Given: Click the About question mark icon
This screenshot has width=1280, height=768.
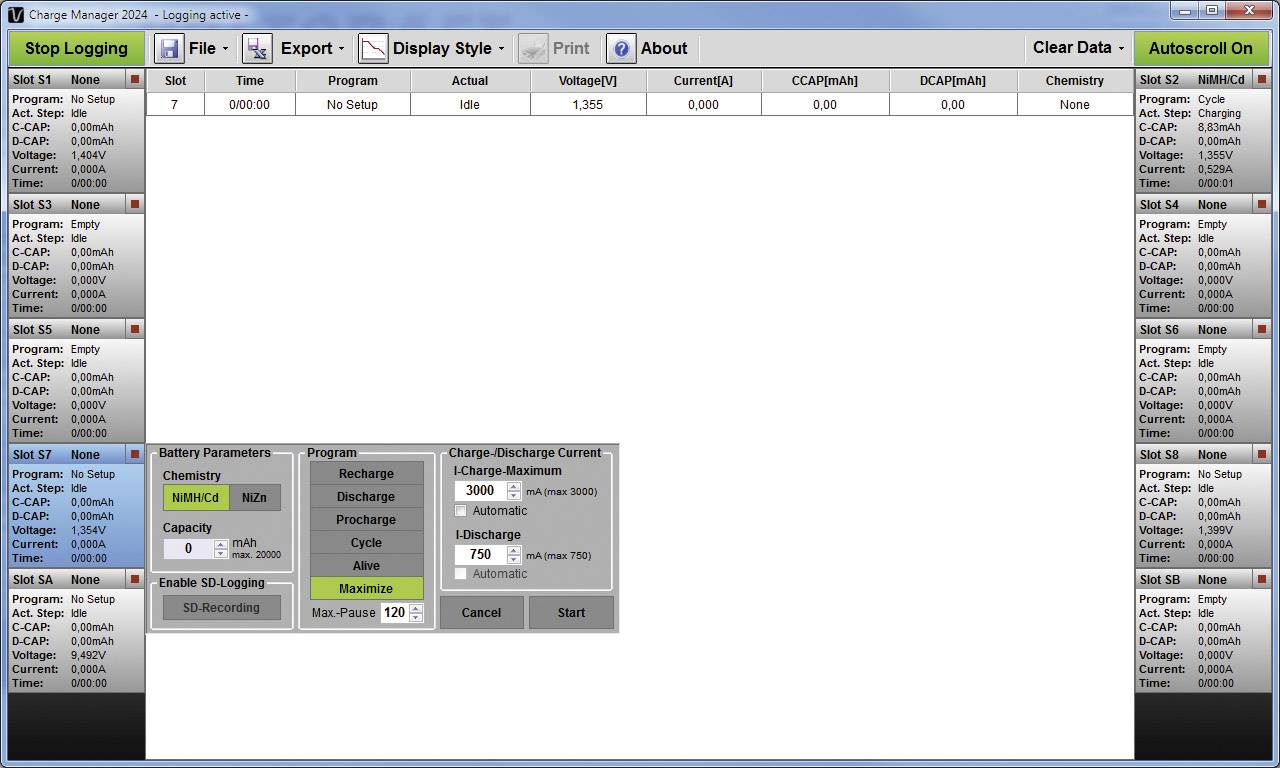Looking at the screenshot, I should click(x=620, y=47).
